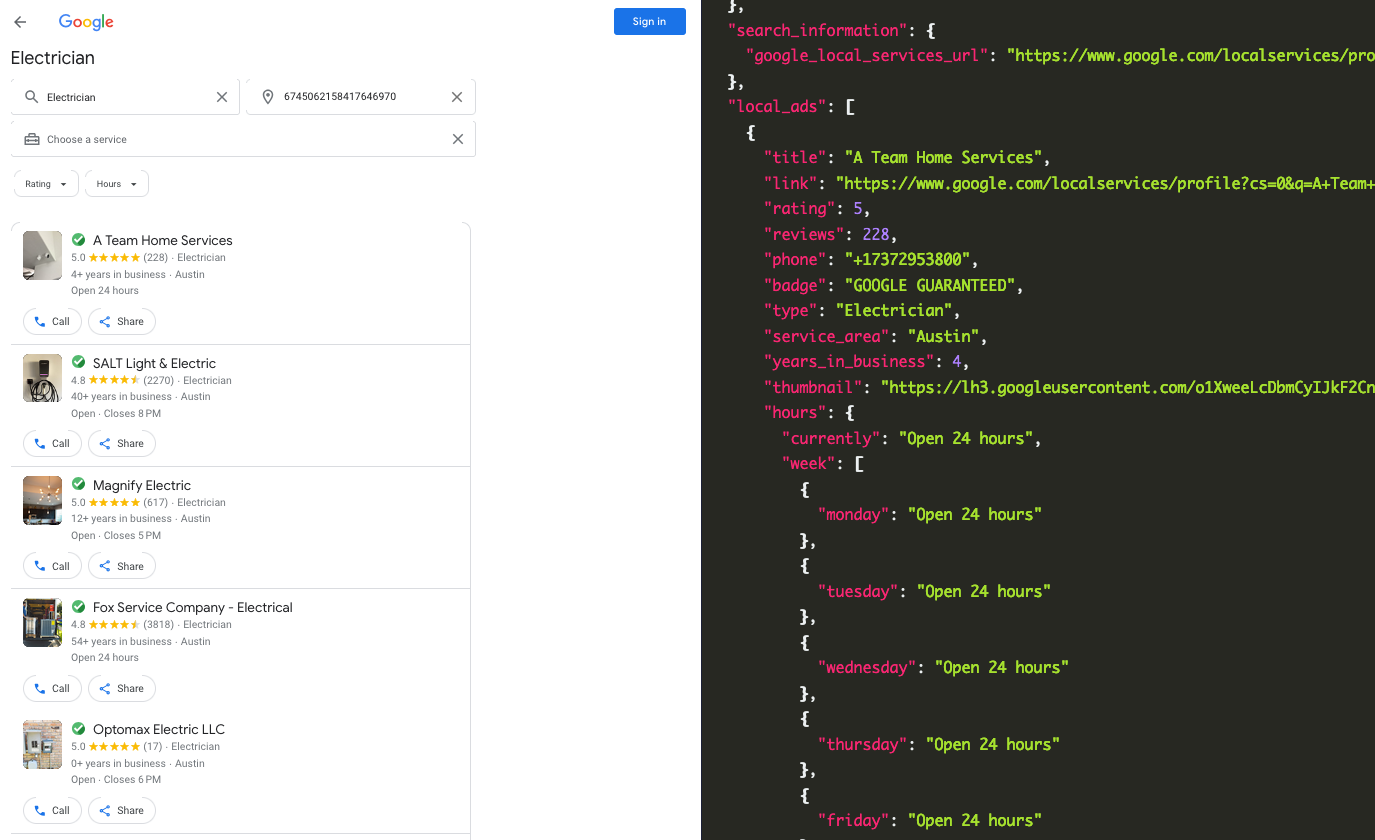The height and width of the screenshot is (840, 1375).
Task: Open Fox Service Company - Electrical title
Action: point(193,607)
